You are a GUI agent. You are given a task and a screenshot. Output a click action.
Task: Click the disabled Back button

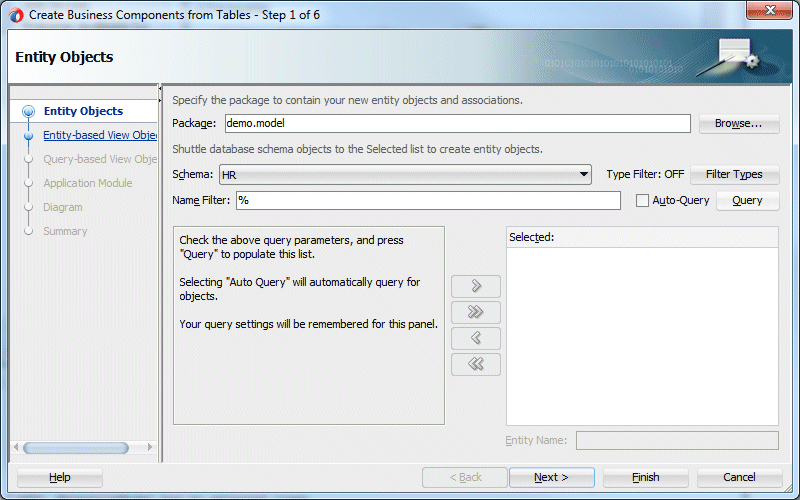pyautogui.click(x=465, y=478)
